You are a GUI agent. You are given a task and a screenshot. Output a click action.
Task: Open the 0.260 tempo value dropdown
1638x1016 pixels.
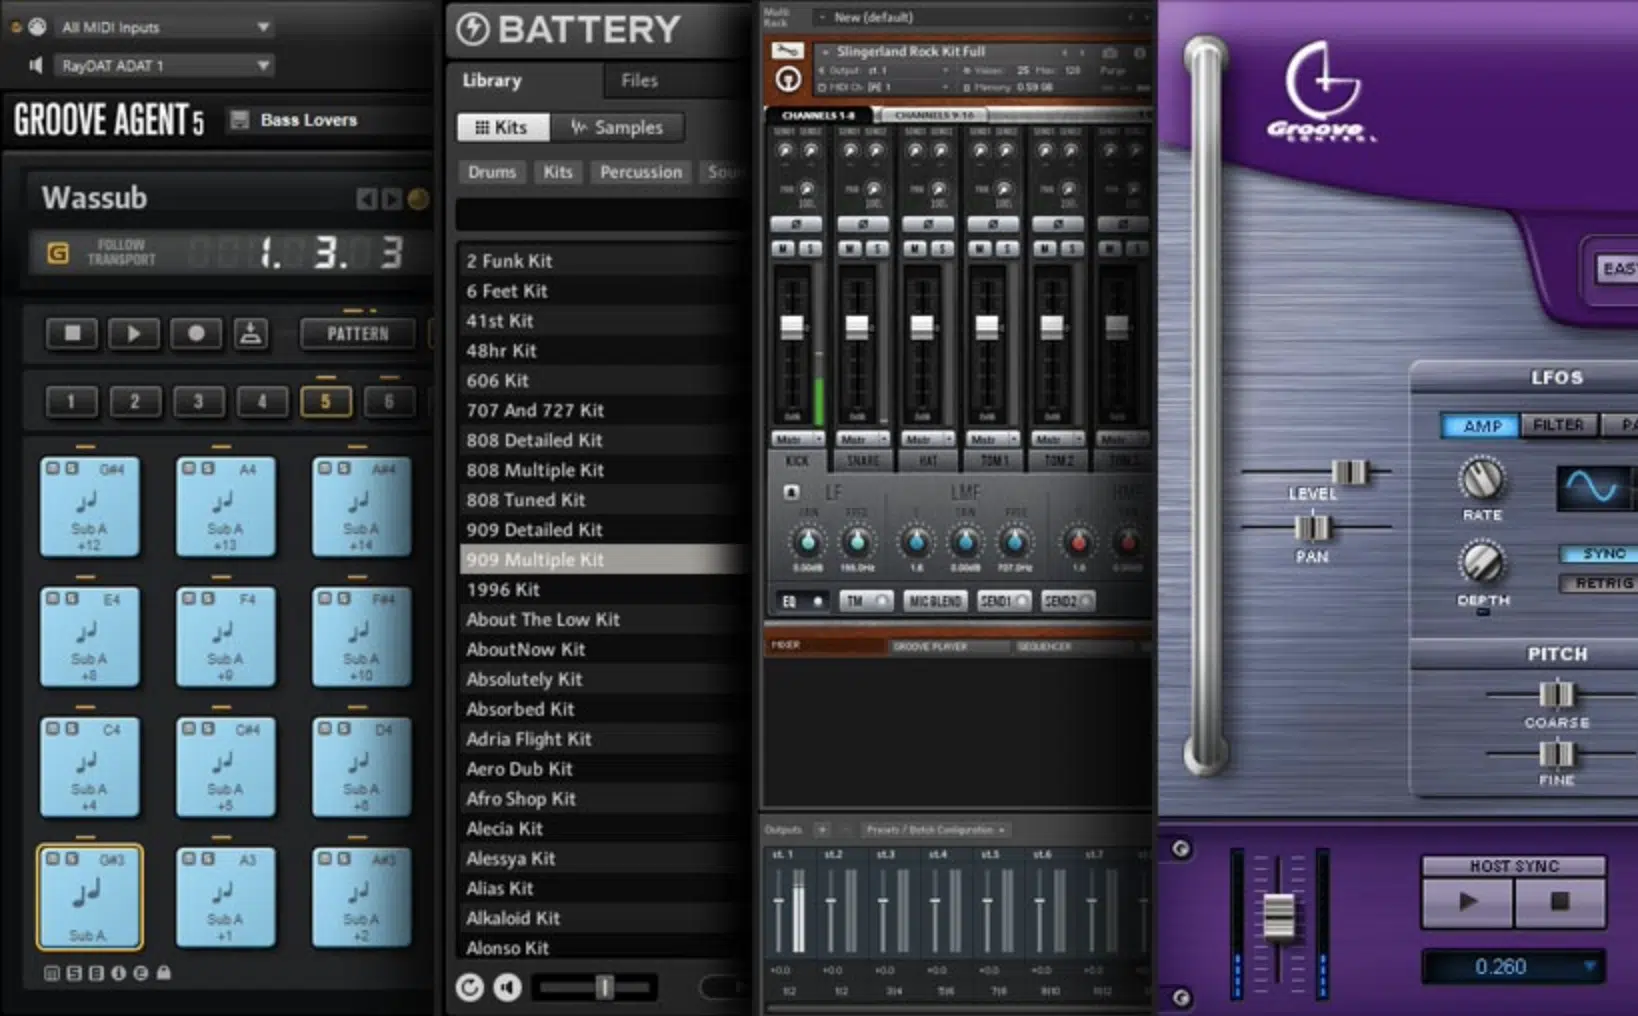[x=1513, y=967]
